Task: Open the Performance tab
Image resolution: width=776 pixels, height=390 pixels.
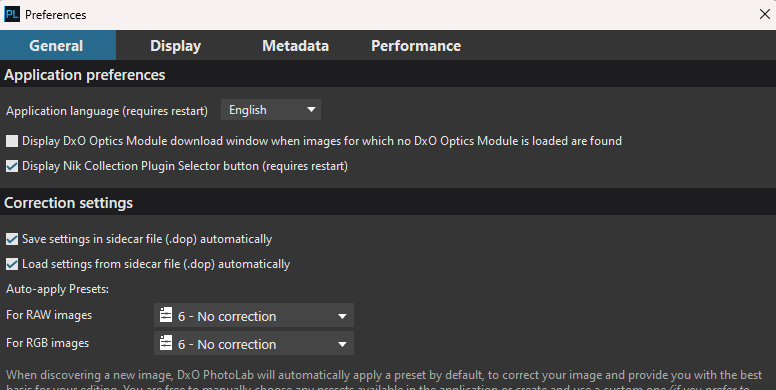Action: (416, 46)
